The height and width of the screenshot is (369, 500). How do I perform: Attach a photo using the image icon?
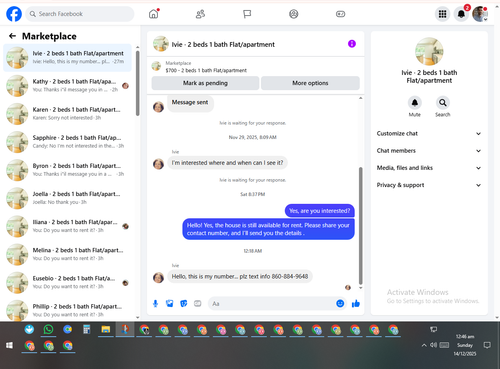[x=170, y=303]
